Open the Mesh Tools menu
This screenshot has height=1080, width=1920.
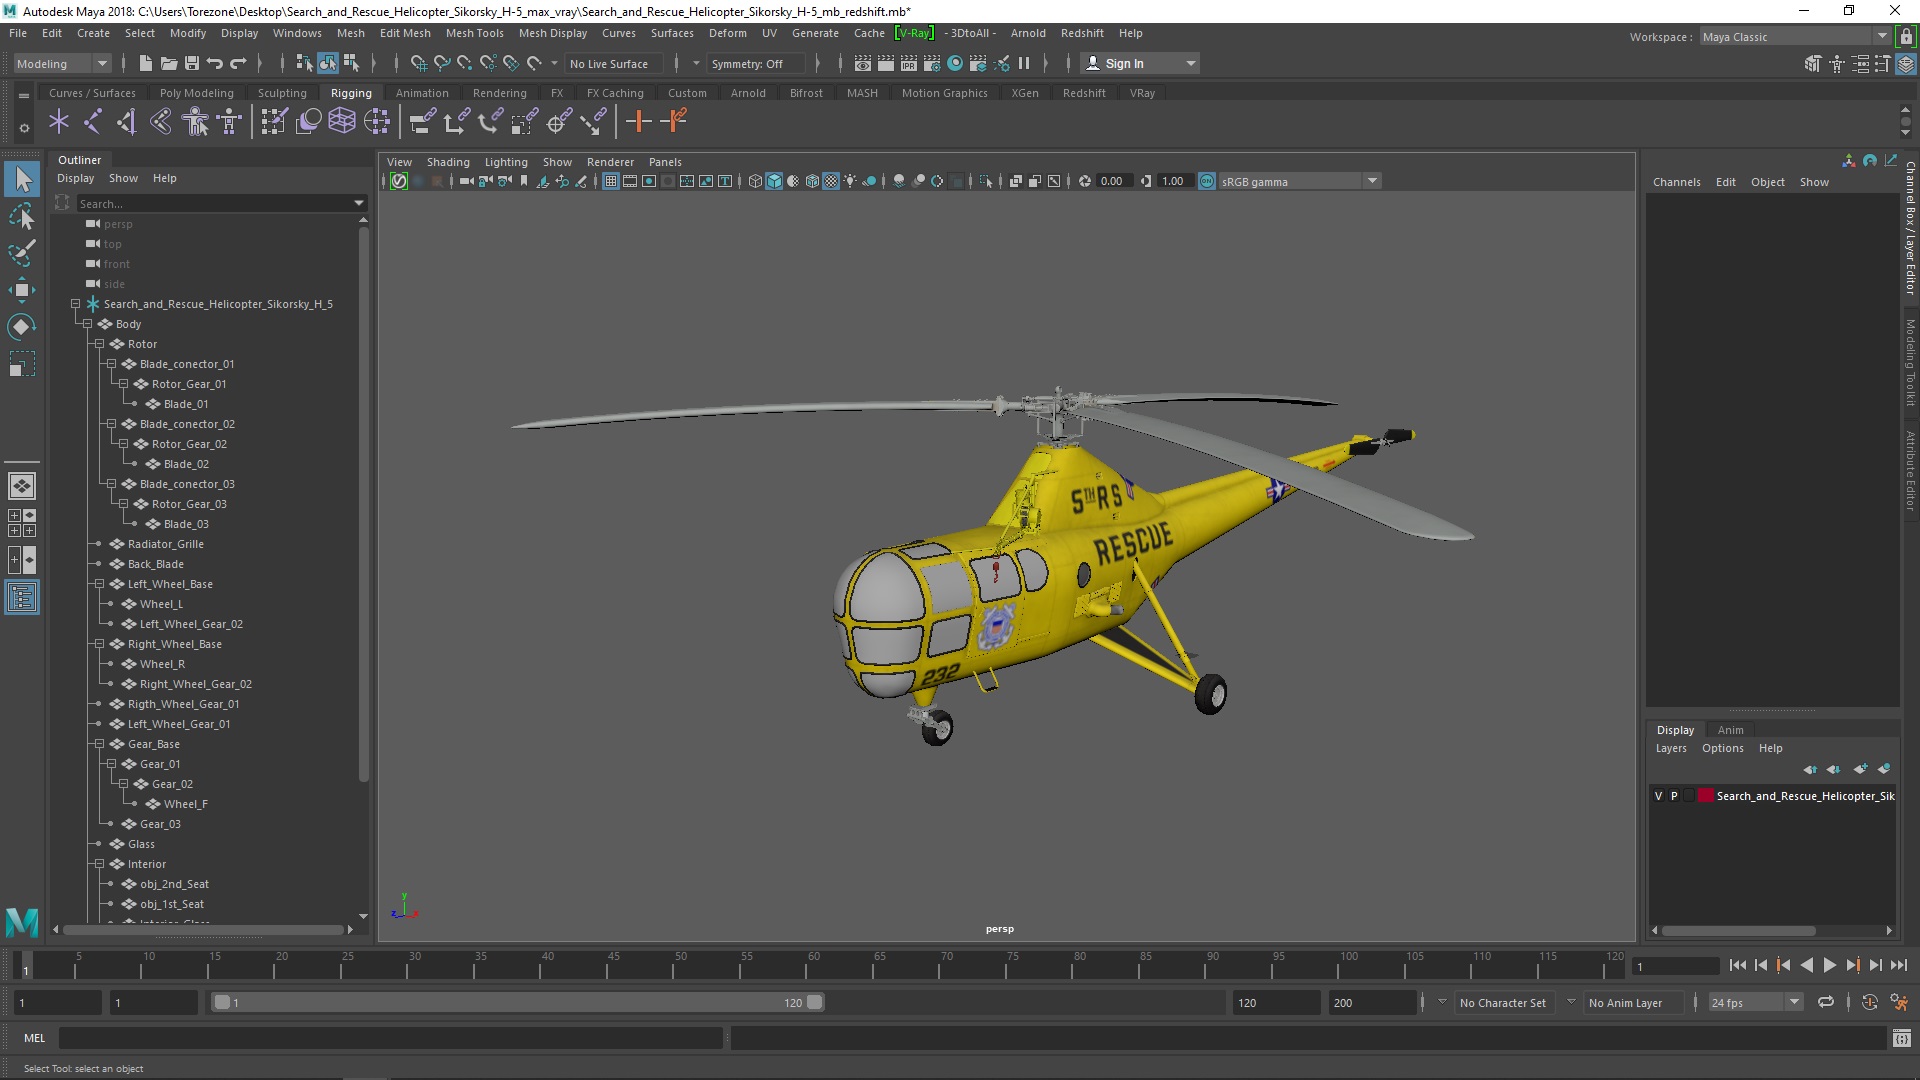point(474,33)
